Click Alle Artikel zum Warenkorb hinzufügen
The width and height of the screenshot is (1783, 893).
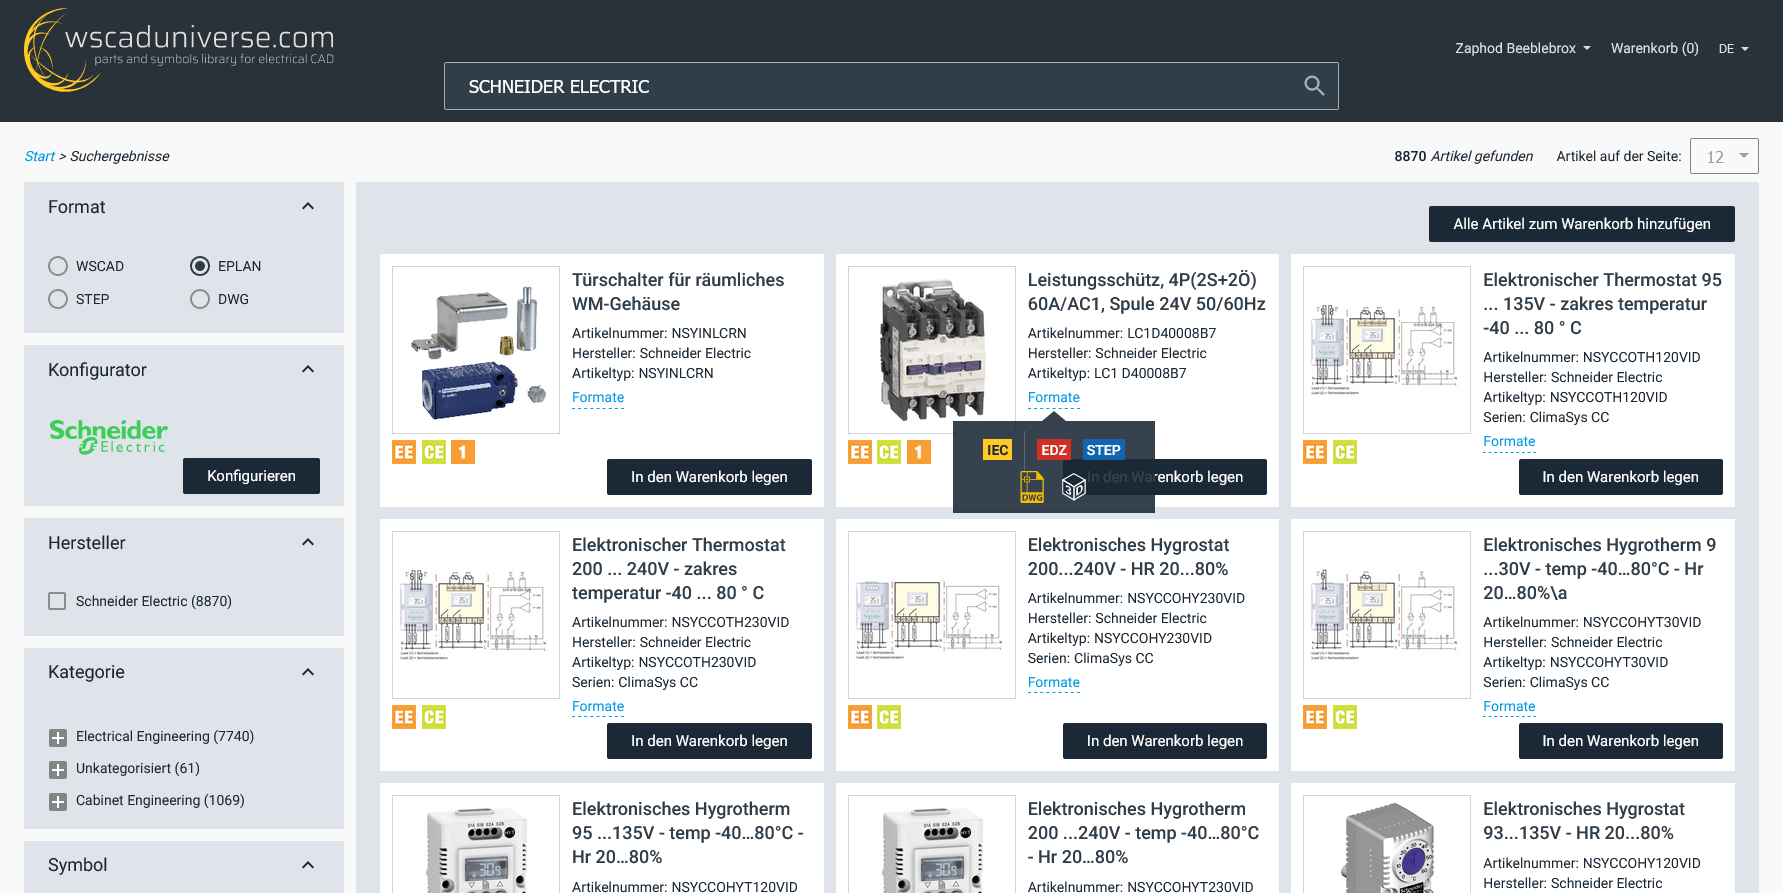click(1581, 224)
